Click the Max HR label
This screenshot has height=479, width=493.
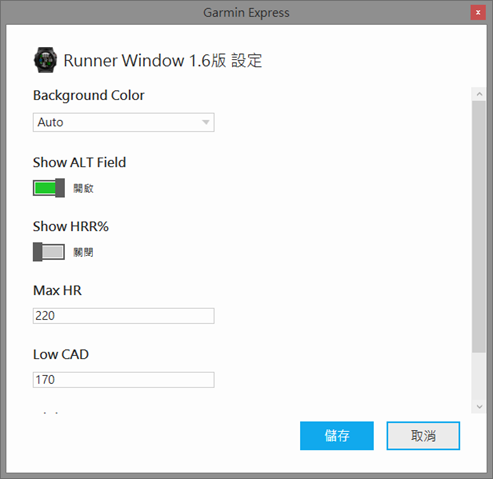pyautogui.click(x=57, y=290)
